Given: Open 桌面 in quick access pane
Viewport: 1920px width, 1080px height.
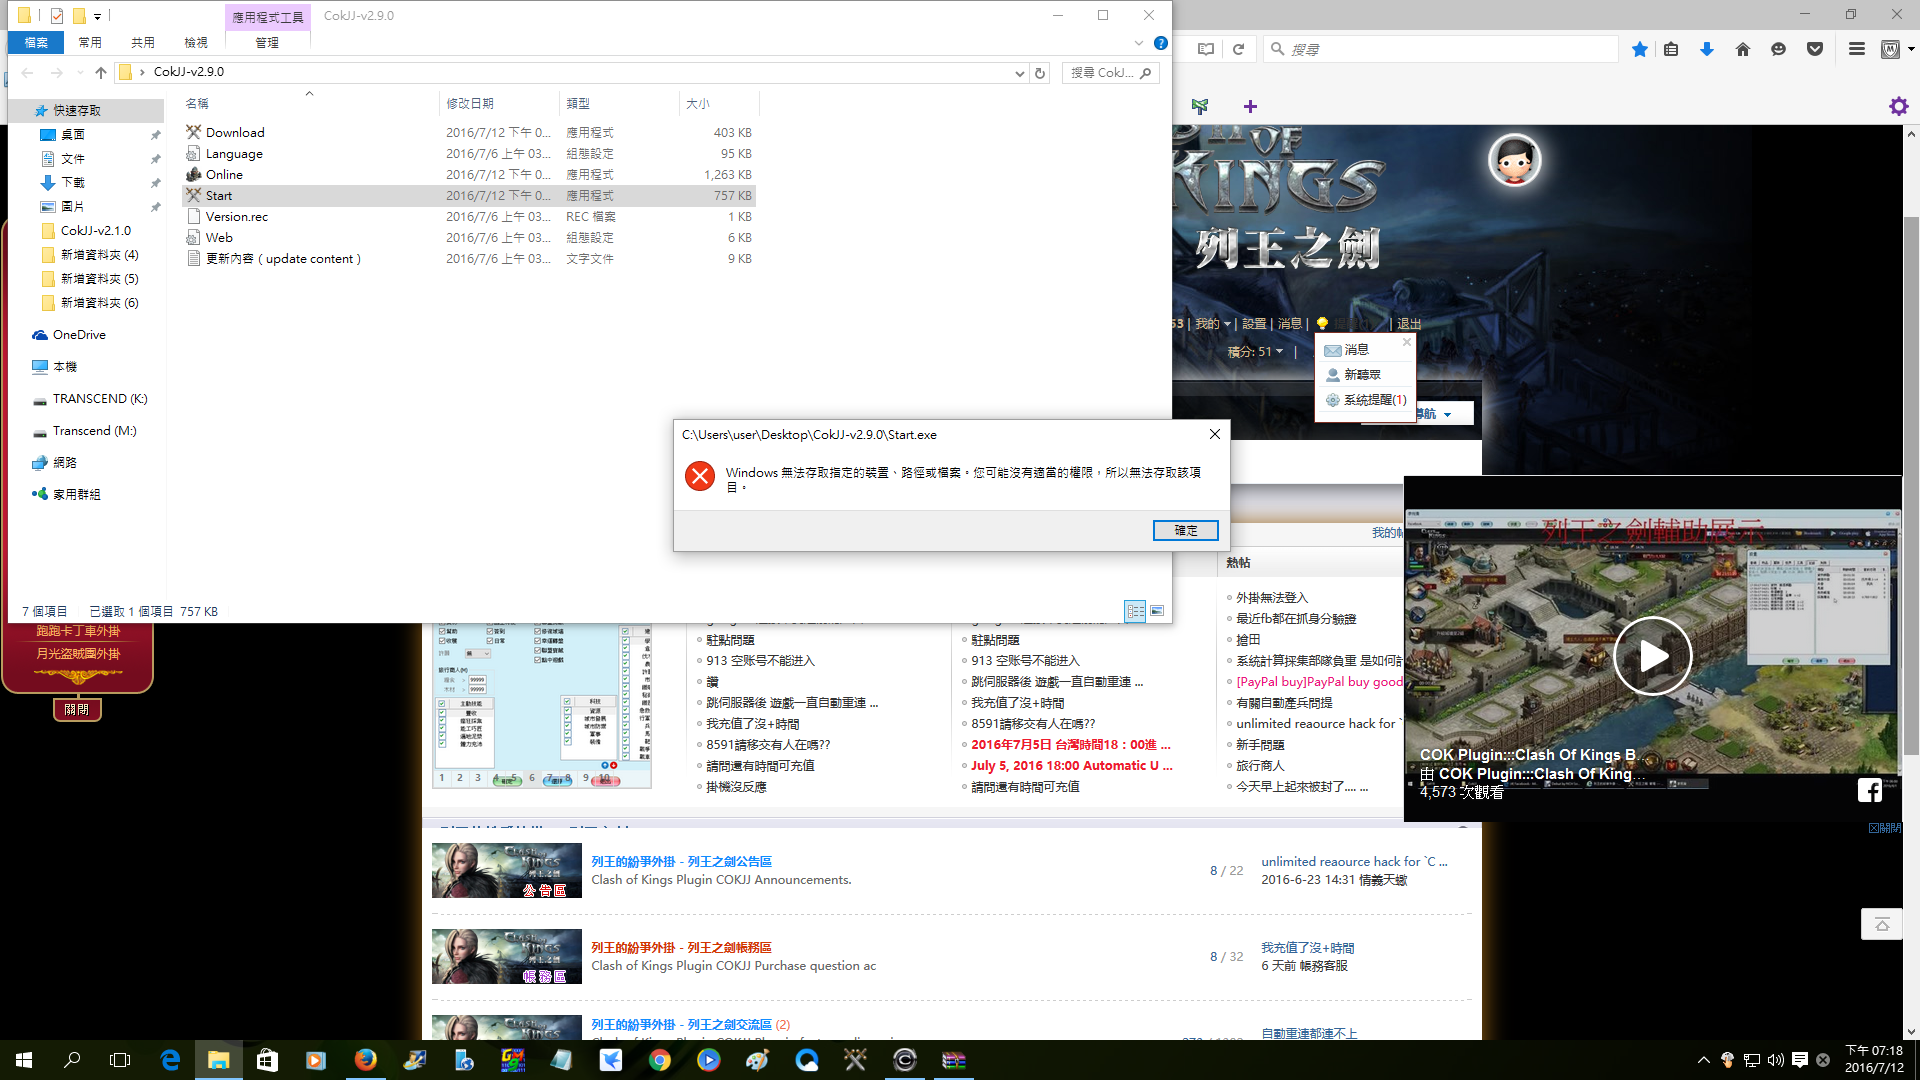Looking at the screenshot, I should (x=73, y=134).
